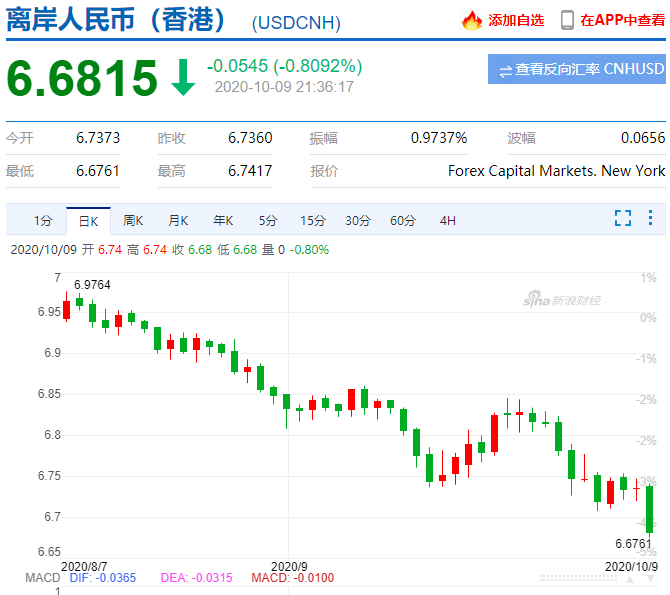Screen dimensions: 670x595
Task: Click the green down arrow beside 6.6815
Action: (183, 78)
